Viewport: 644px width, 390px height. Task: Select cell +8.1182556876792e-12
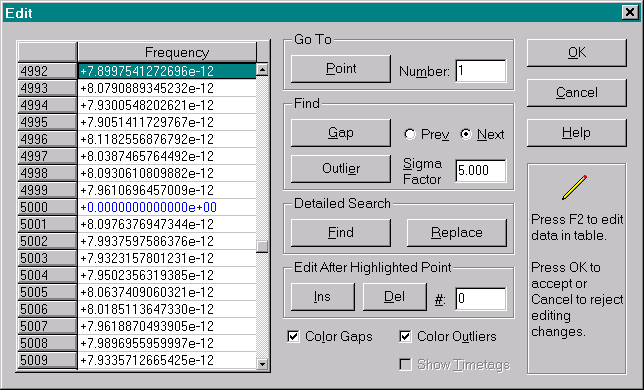pos(167,139)
